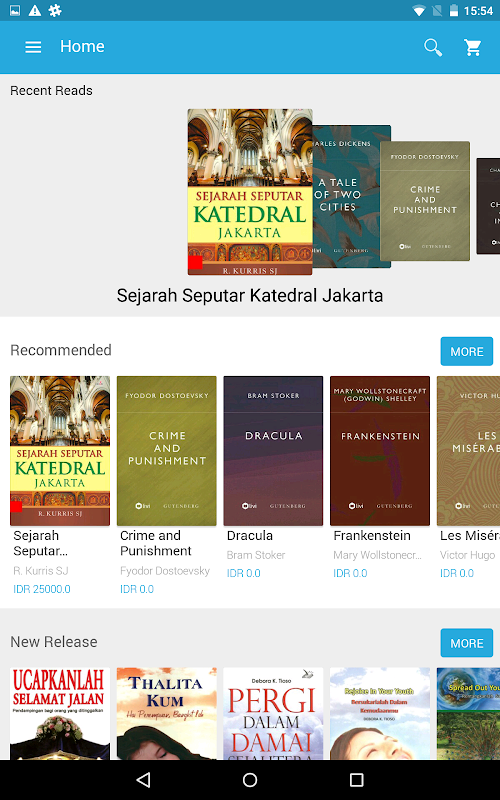Open Frankenstein book cover

click(x=380, y=451)
